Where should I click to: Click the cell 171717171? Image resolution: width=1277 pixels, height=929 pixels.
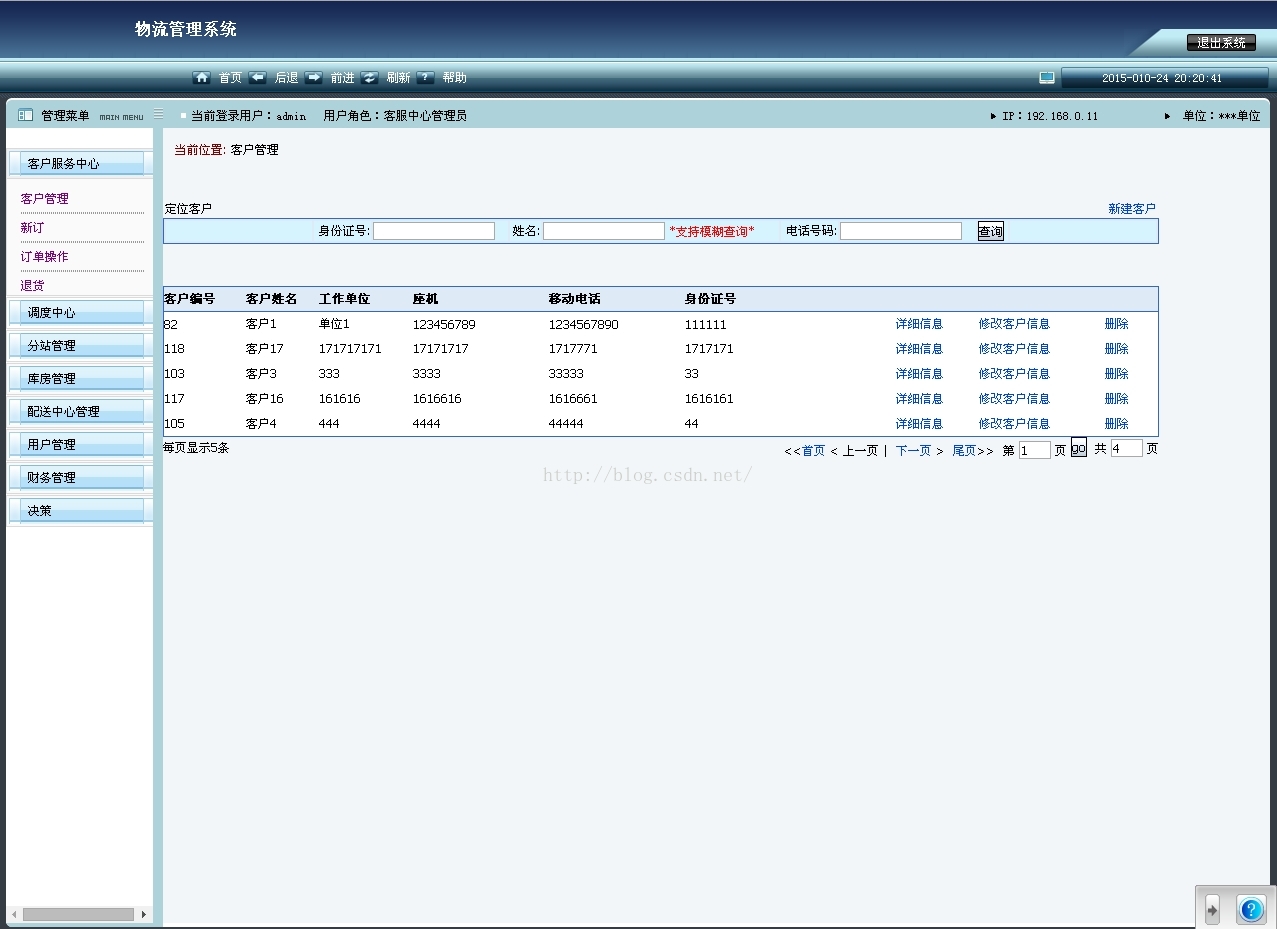(x=350, y=349)
